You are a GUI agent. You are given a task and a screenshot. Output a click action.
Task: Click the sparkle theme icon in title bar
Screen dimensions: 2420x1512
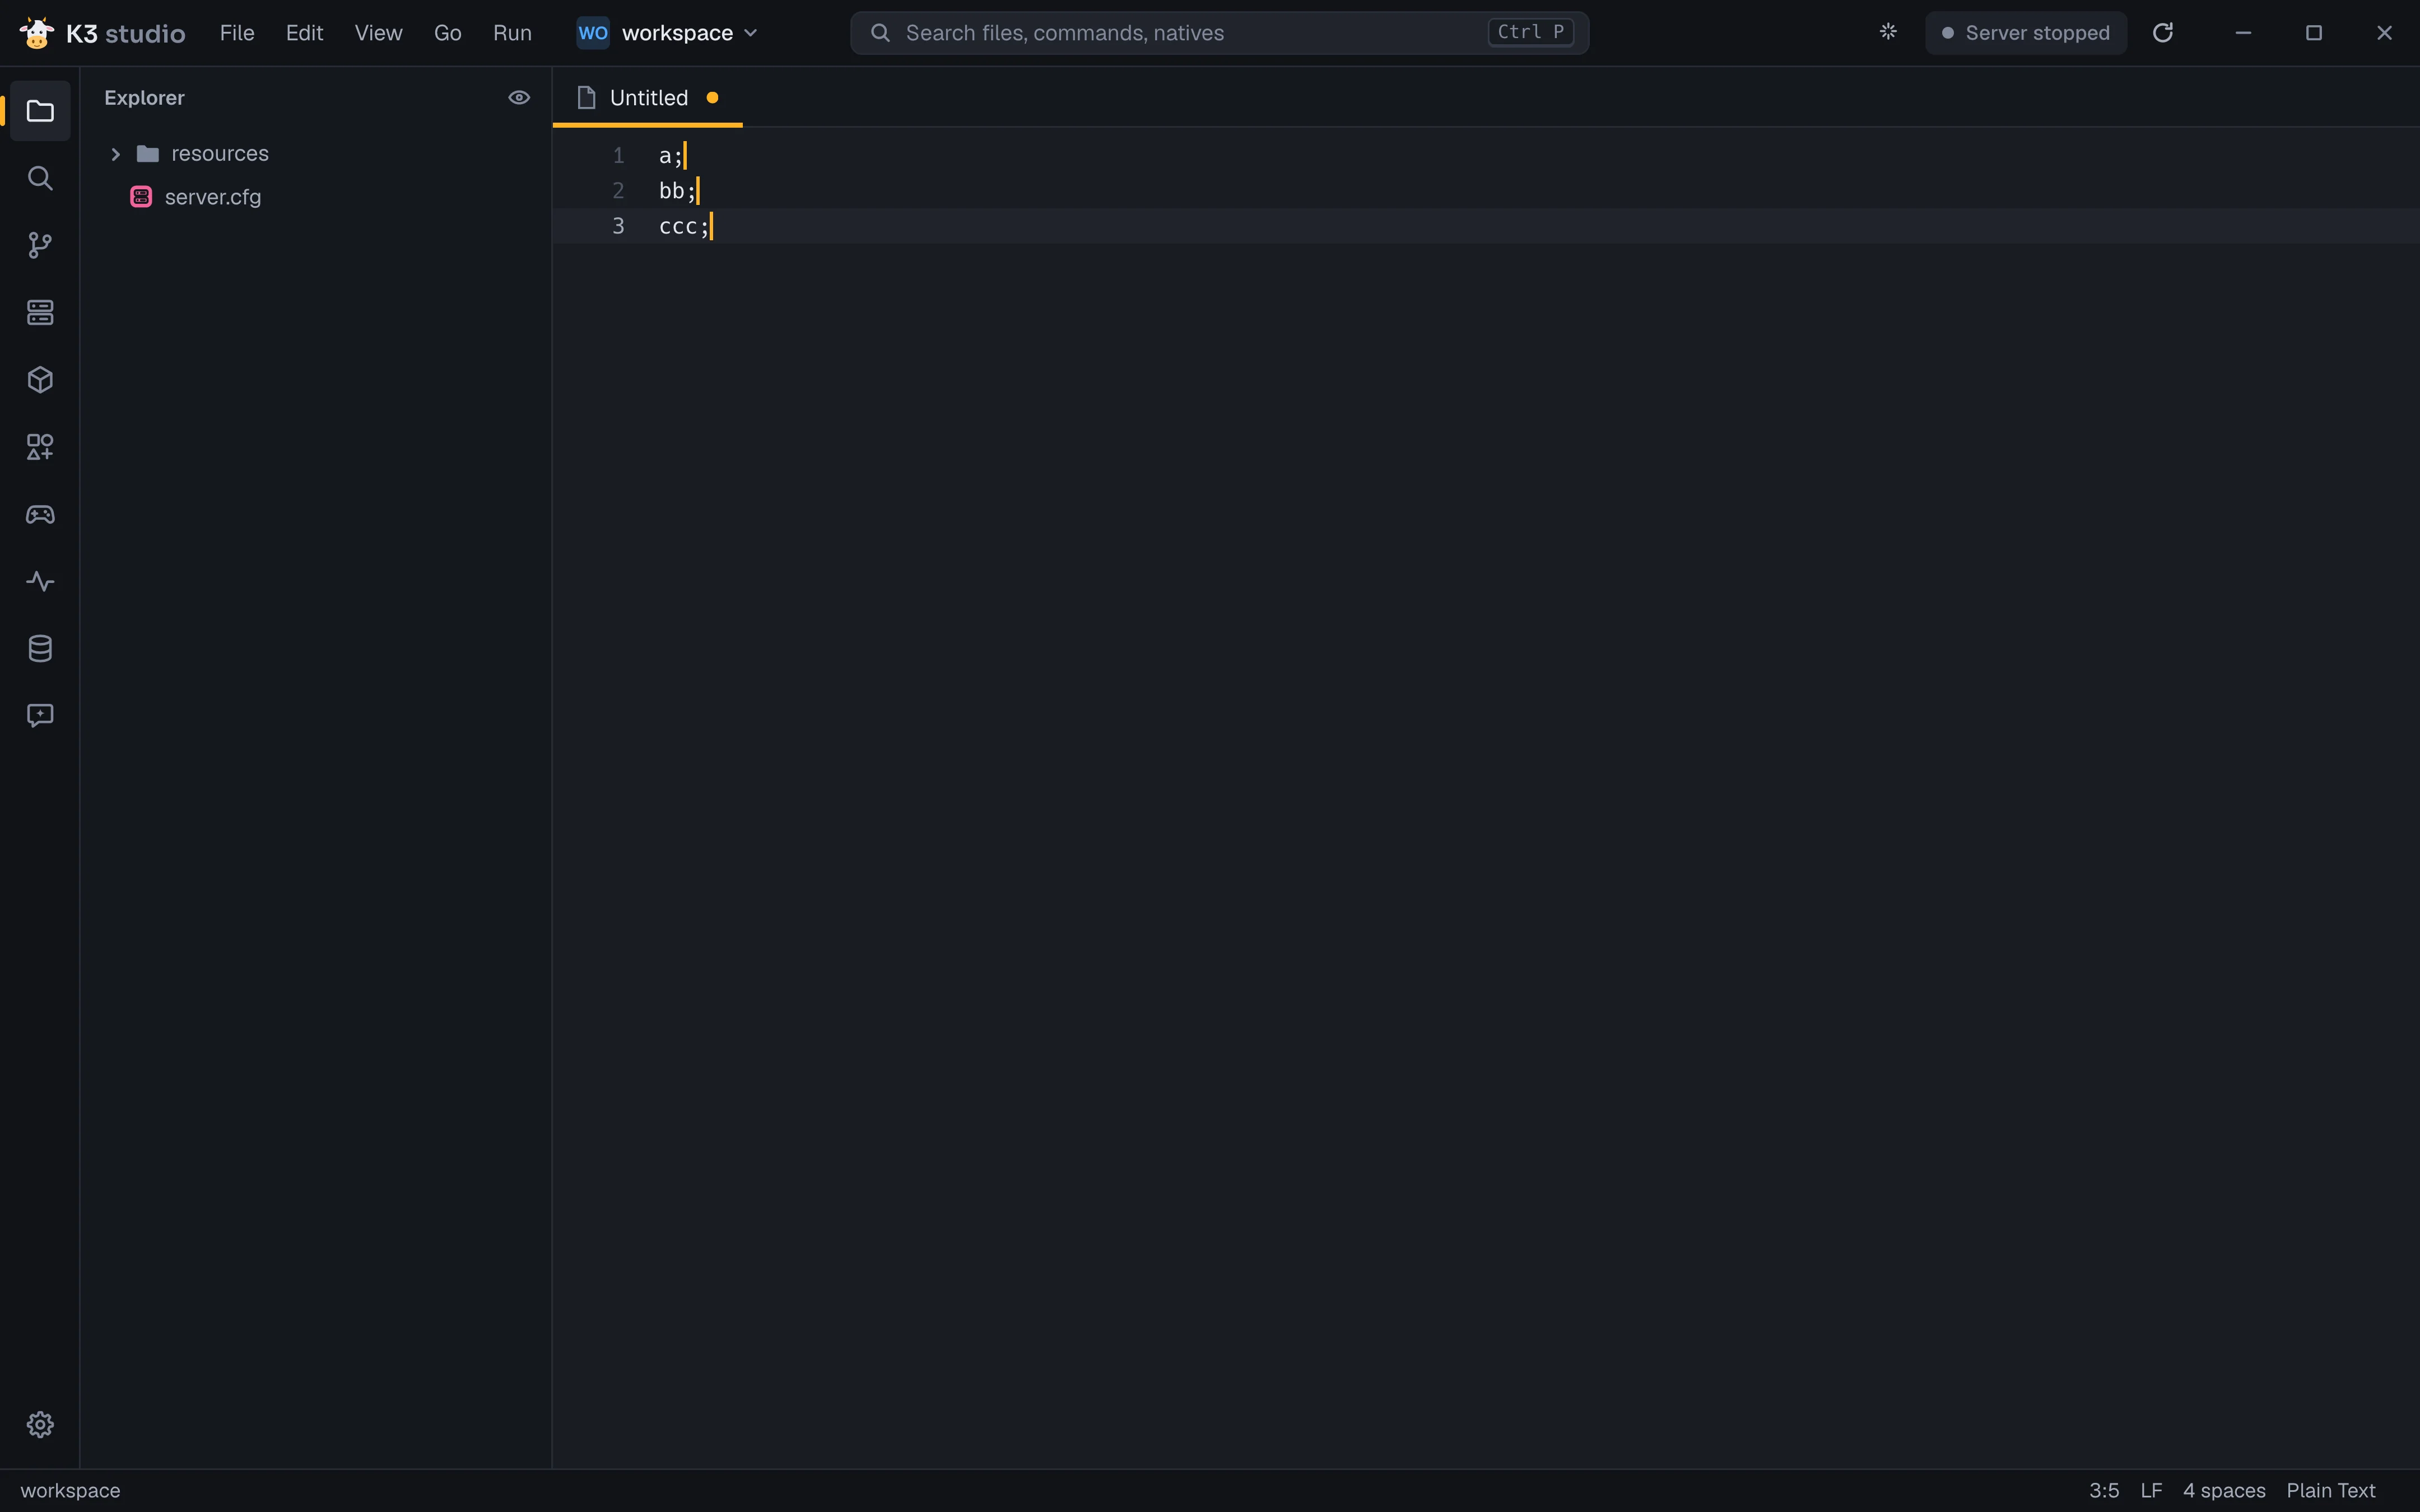pyautogui.click(x=1888, y=32)
